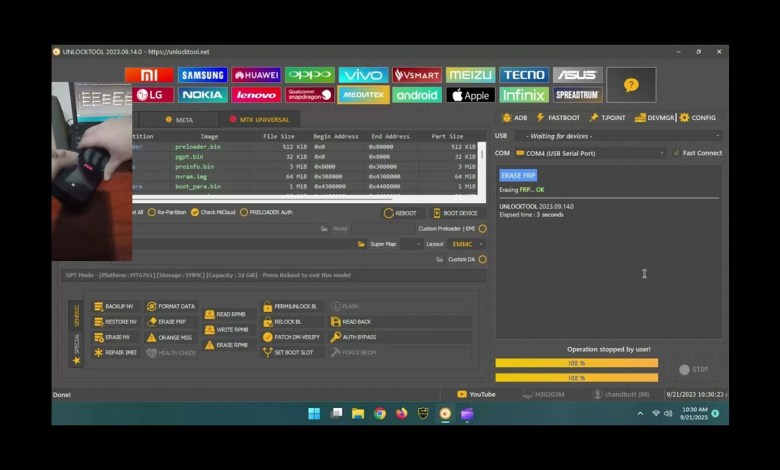Click REPAIR IMEI tool
The height and width of the screenshot is (470, 780).
pyautogui.click(x=115, y=352)
